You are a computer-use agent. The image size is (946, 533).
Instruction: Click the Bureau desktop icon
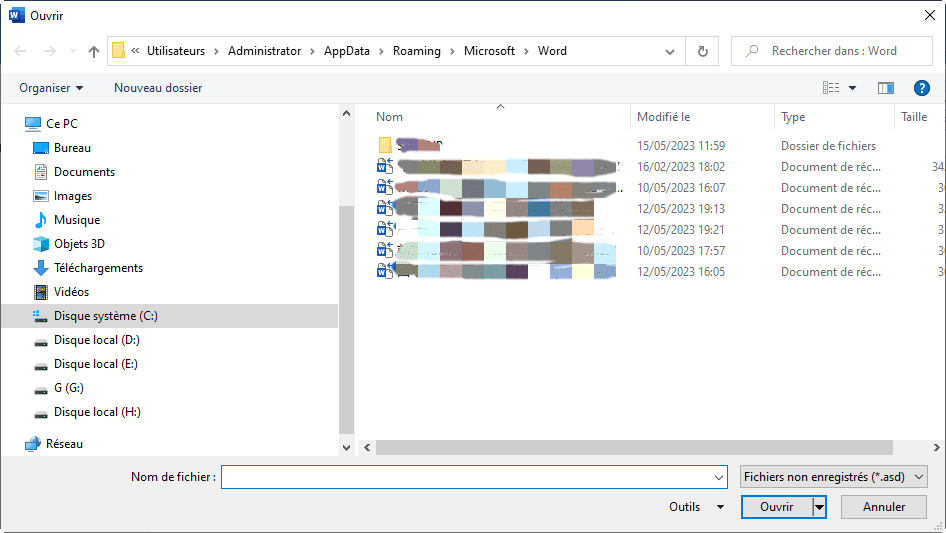click(40, 148)
